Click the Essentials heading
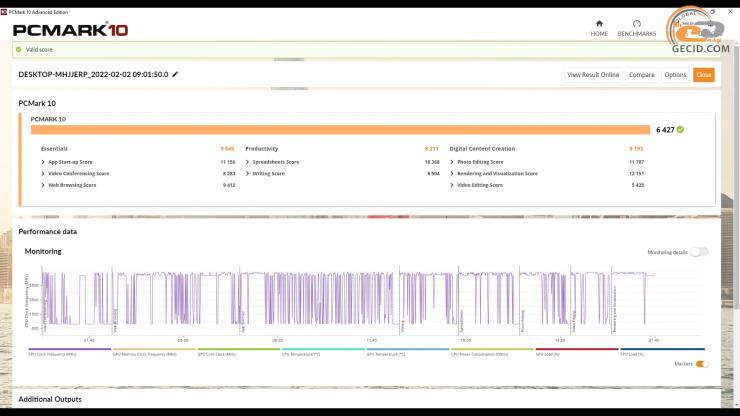 click(54, 149)
